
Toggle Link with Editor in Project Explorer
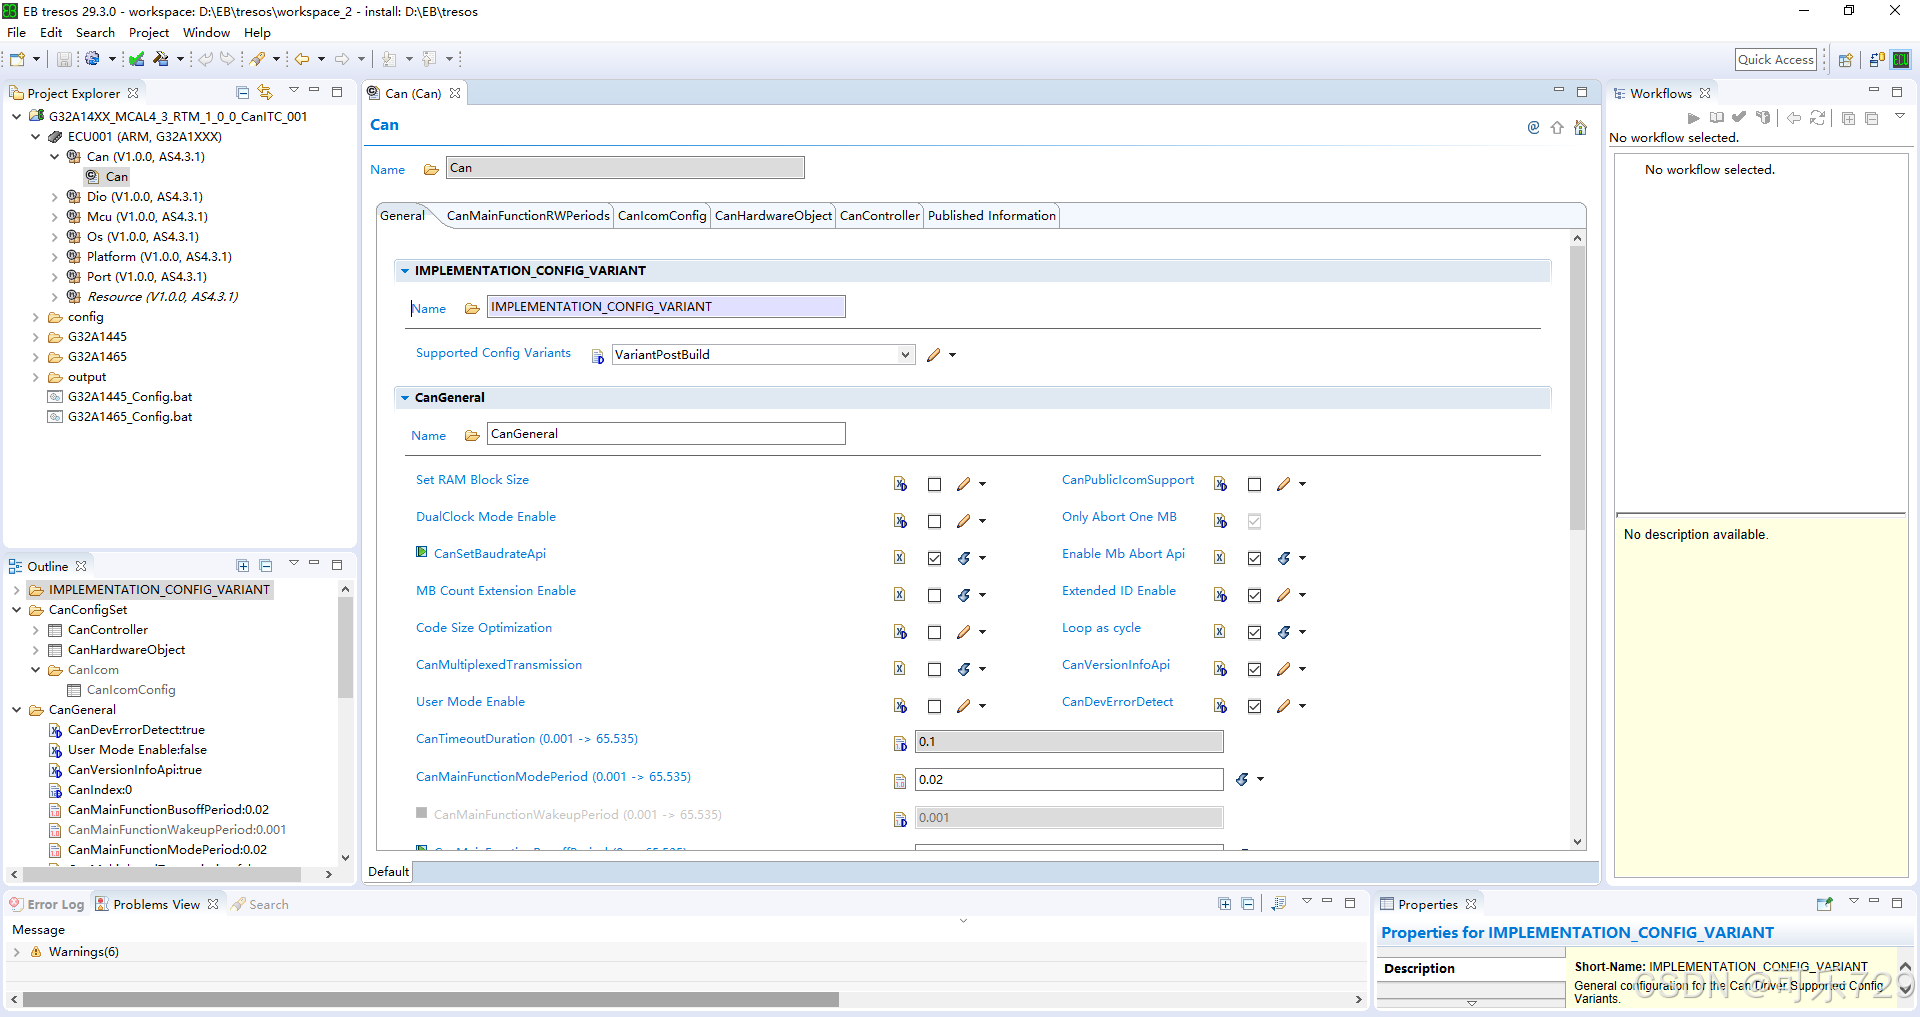(x=265, y=92)
